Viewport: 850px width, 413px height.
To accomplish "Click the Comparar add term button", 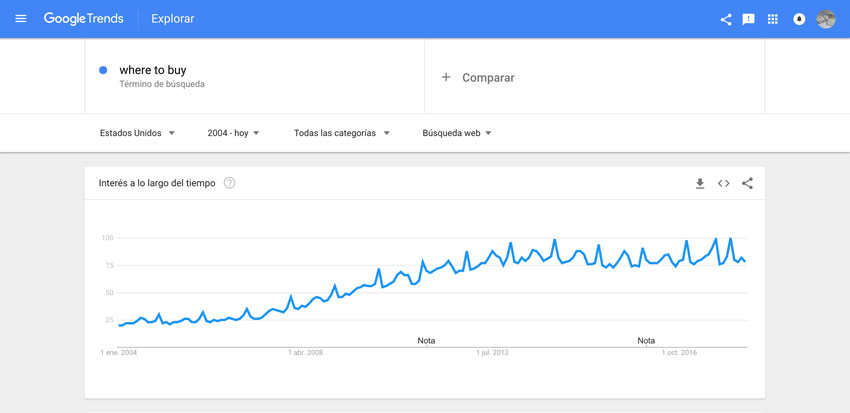I will point(478,78).
